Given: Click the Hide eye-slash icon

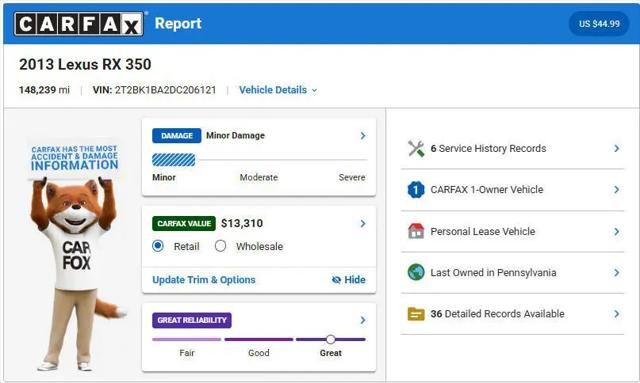Looking at the screenshot, I should click(336, 280).
